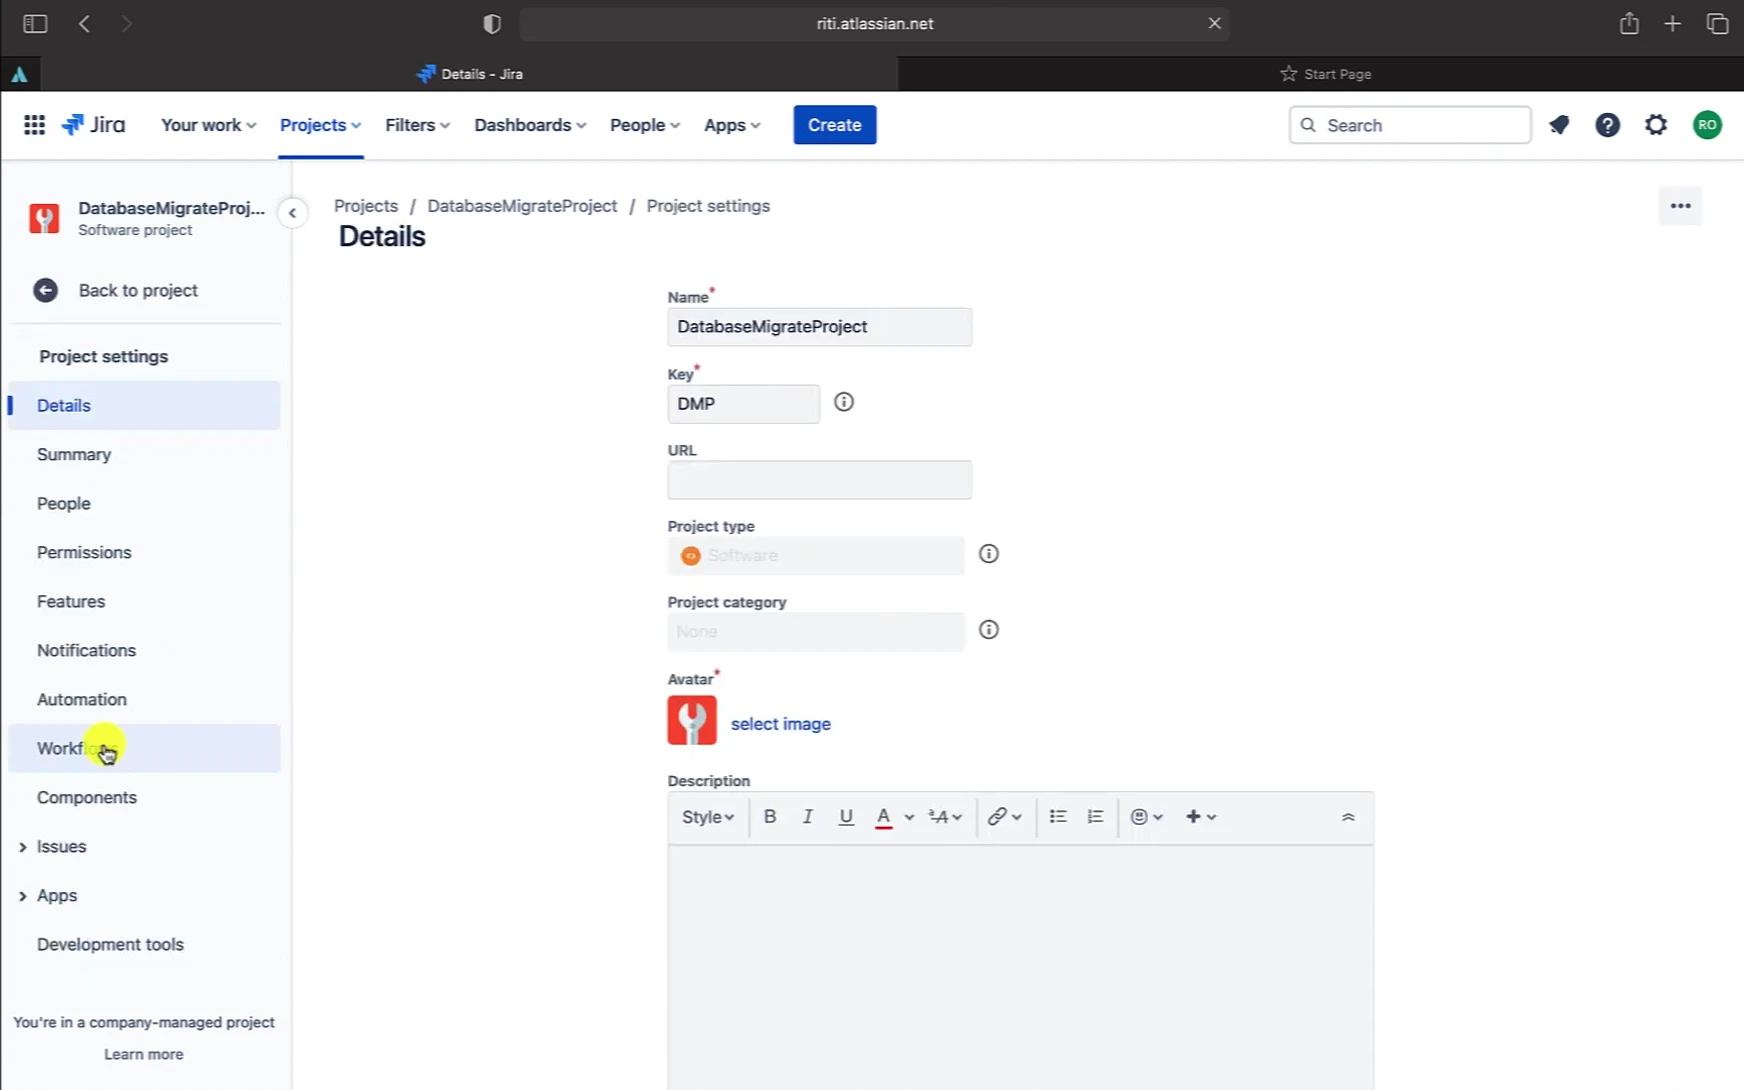Open the text color picker dropdown arrow

tap(909, 817)
